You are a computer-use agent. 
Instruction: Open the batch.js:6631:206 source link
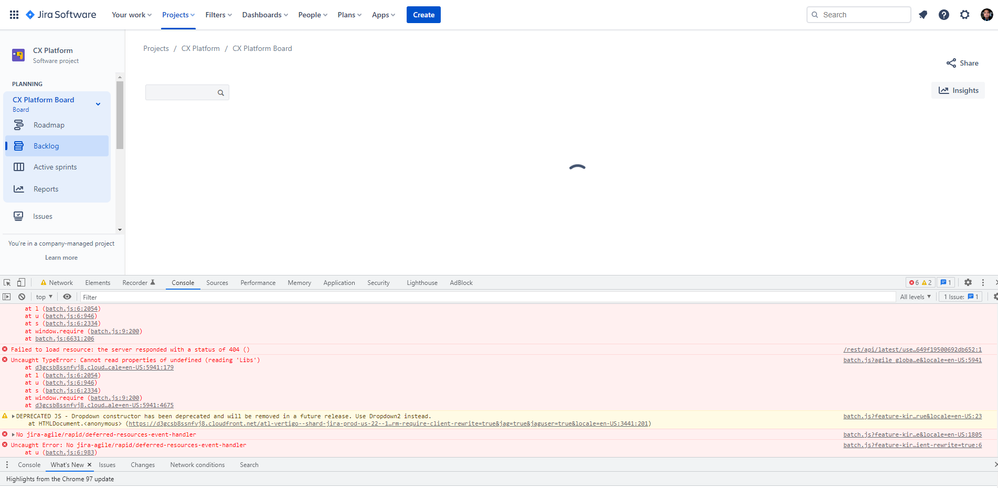(x=64, y=338)
